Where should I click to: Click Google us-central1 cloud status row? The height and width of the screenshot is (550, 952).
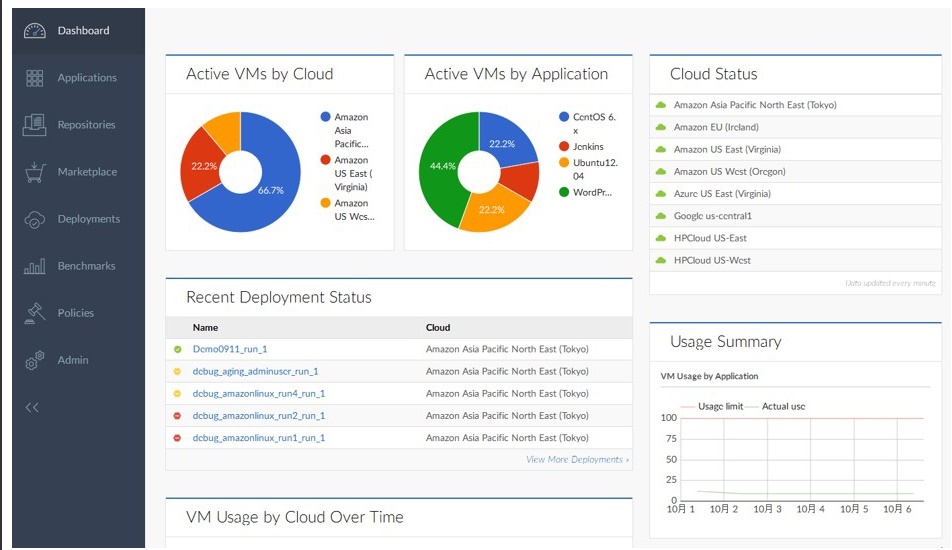(x=712, y=216)
